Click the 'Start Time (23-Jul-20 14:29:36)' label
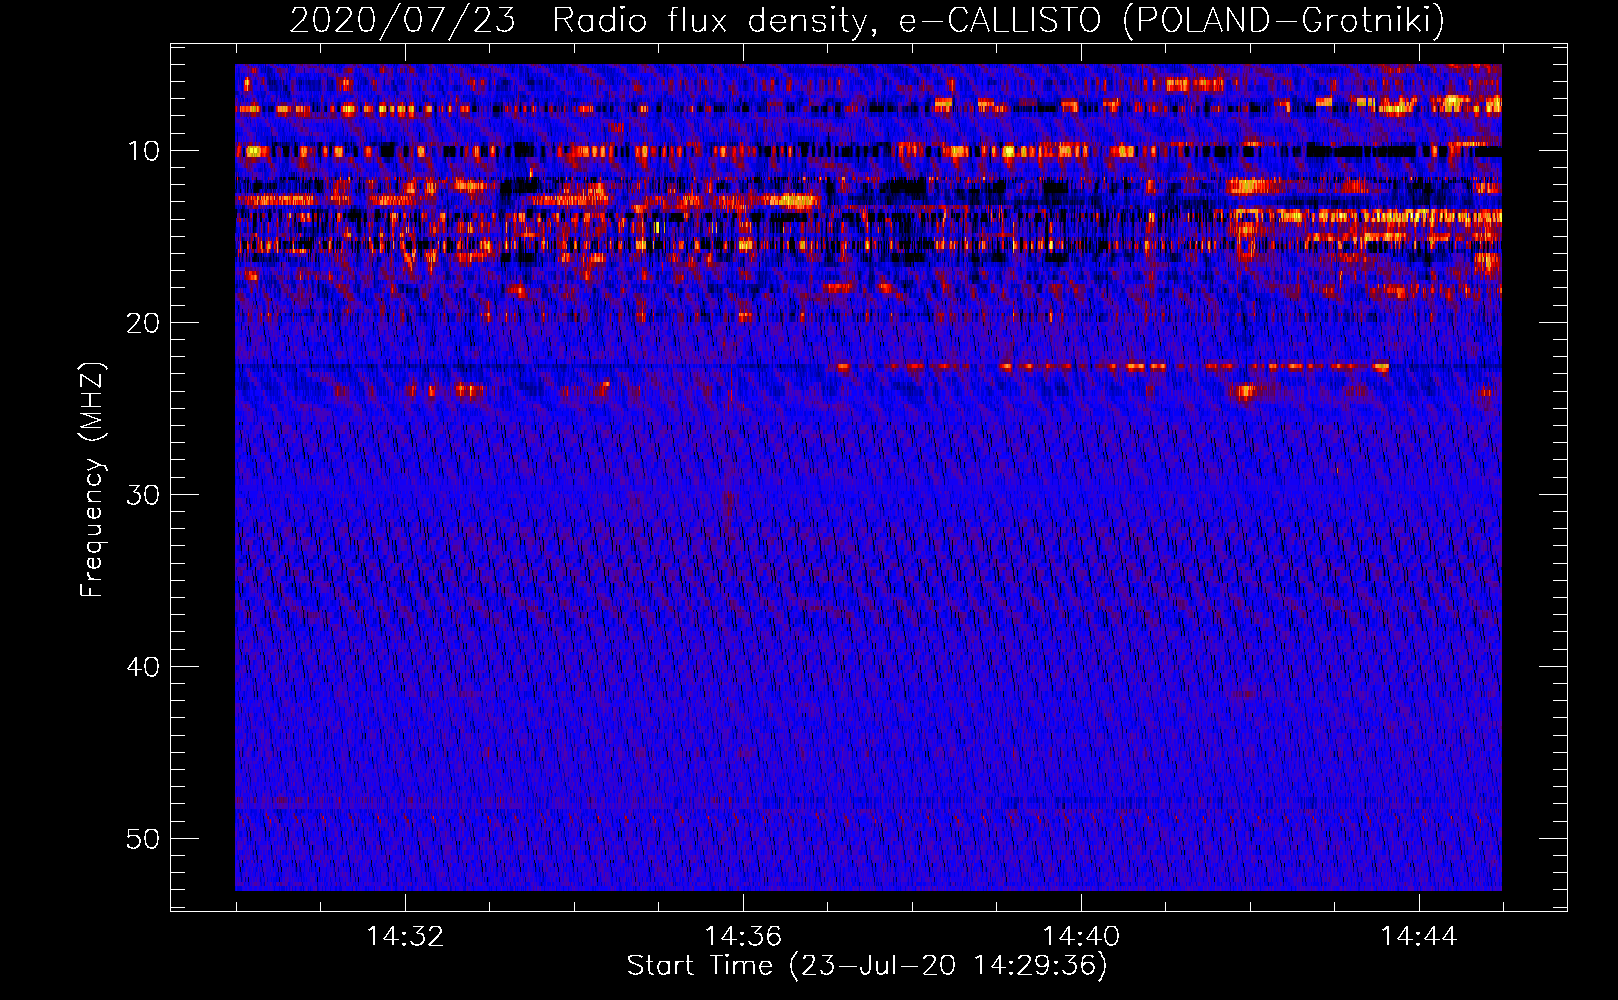1618x1000 pixels. pyautogui.click(x=867, y=966)
